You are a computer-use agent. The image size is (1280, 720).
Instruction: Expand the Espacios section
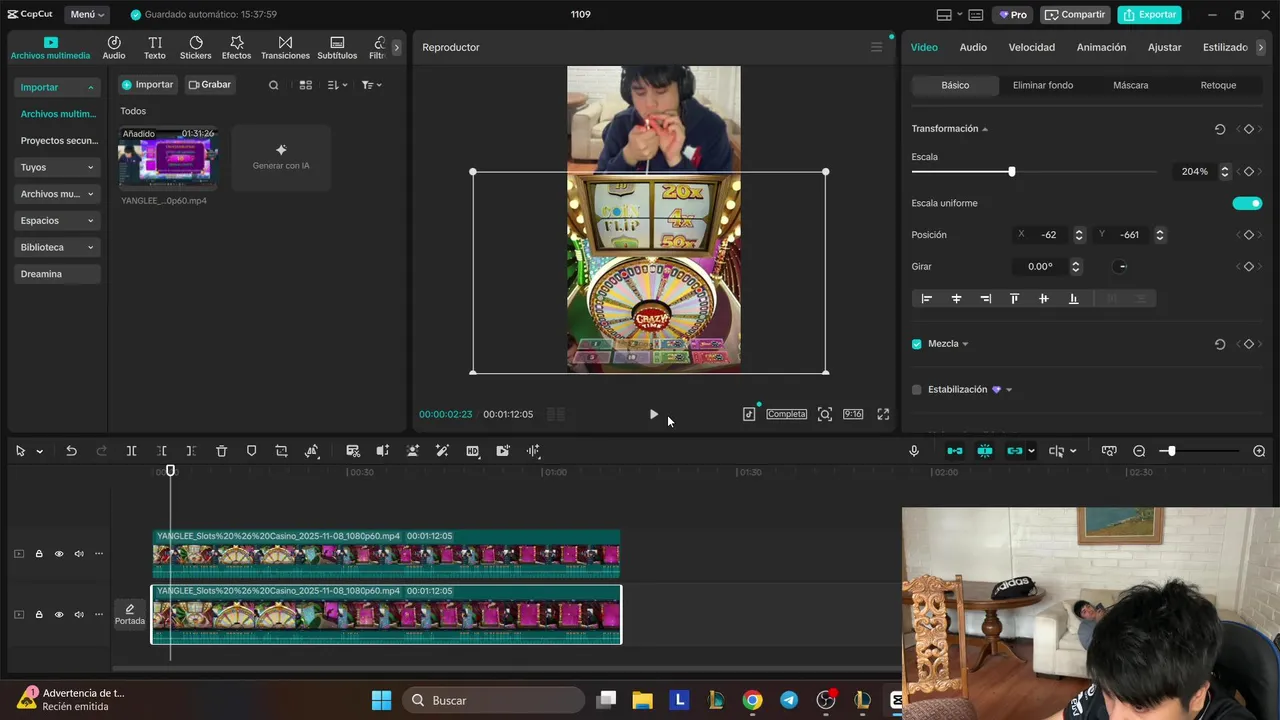click(x=58, y=220)
